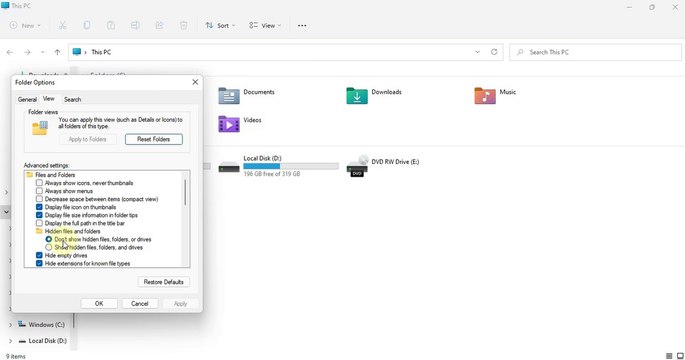Click the Copy icon in toolbar
Screen dimensions: 685x360
(x=86, y=25)
